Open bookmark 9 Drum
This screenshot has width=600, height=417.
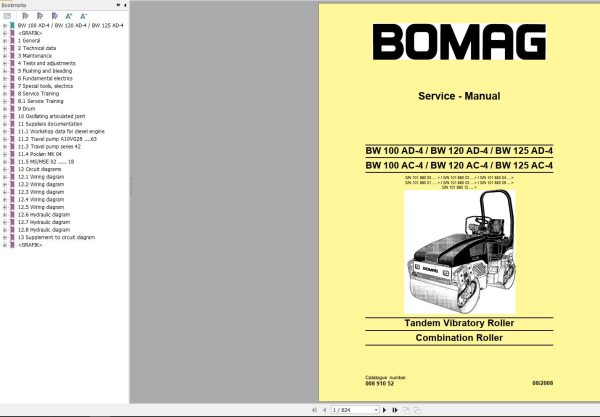pos(26,109)
